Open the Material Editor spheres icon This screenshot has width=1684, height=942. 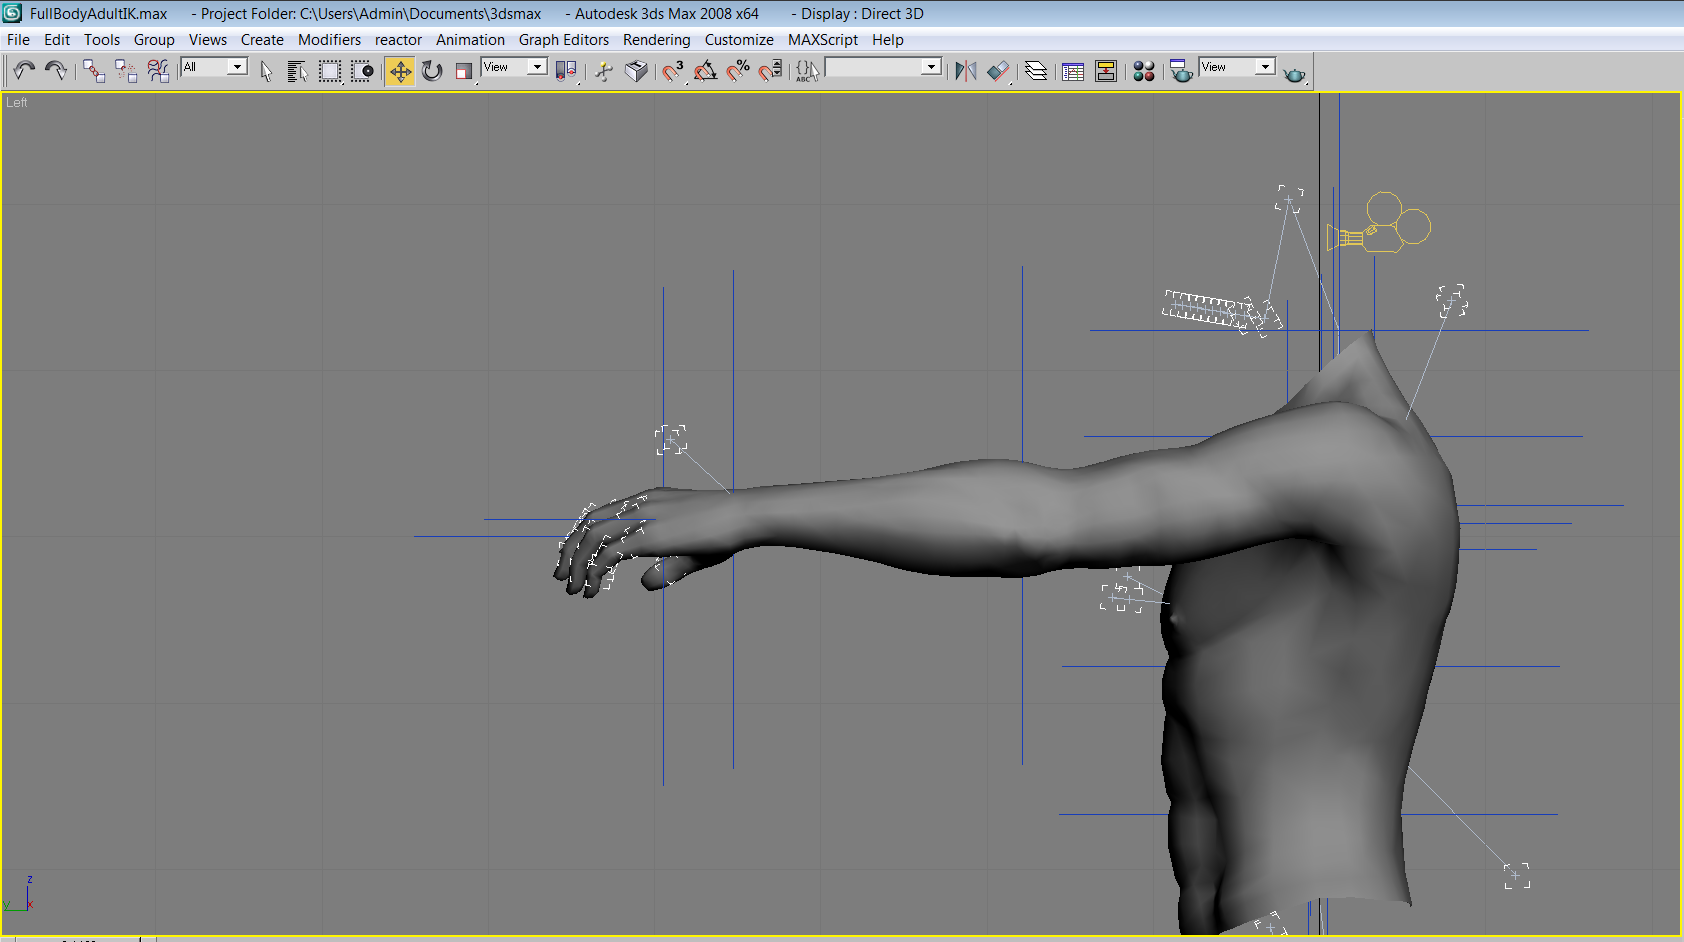(1144, 70)
